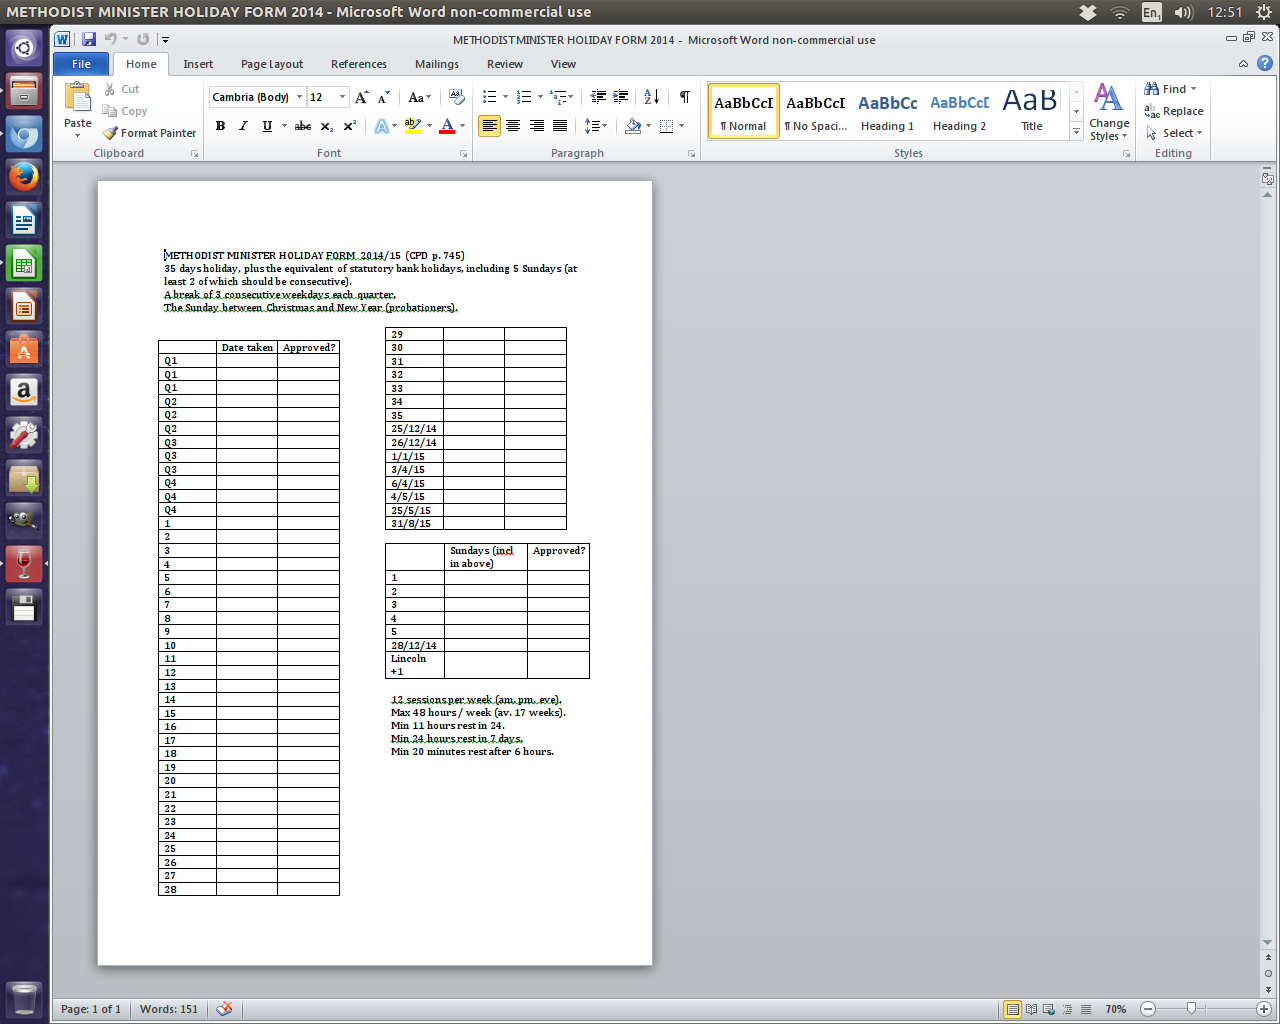Switch to Web Layout view
The image size is (1280, 1024).
[1049, 1009]
